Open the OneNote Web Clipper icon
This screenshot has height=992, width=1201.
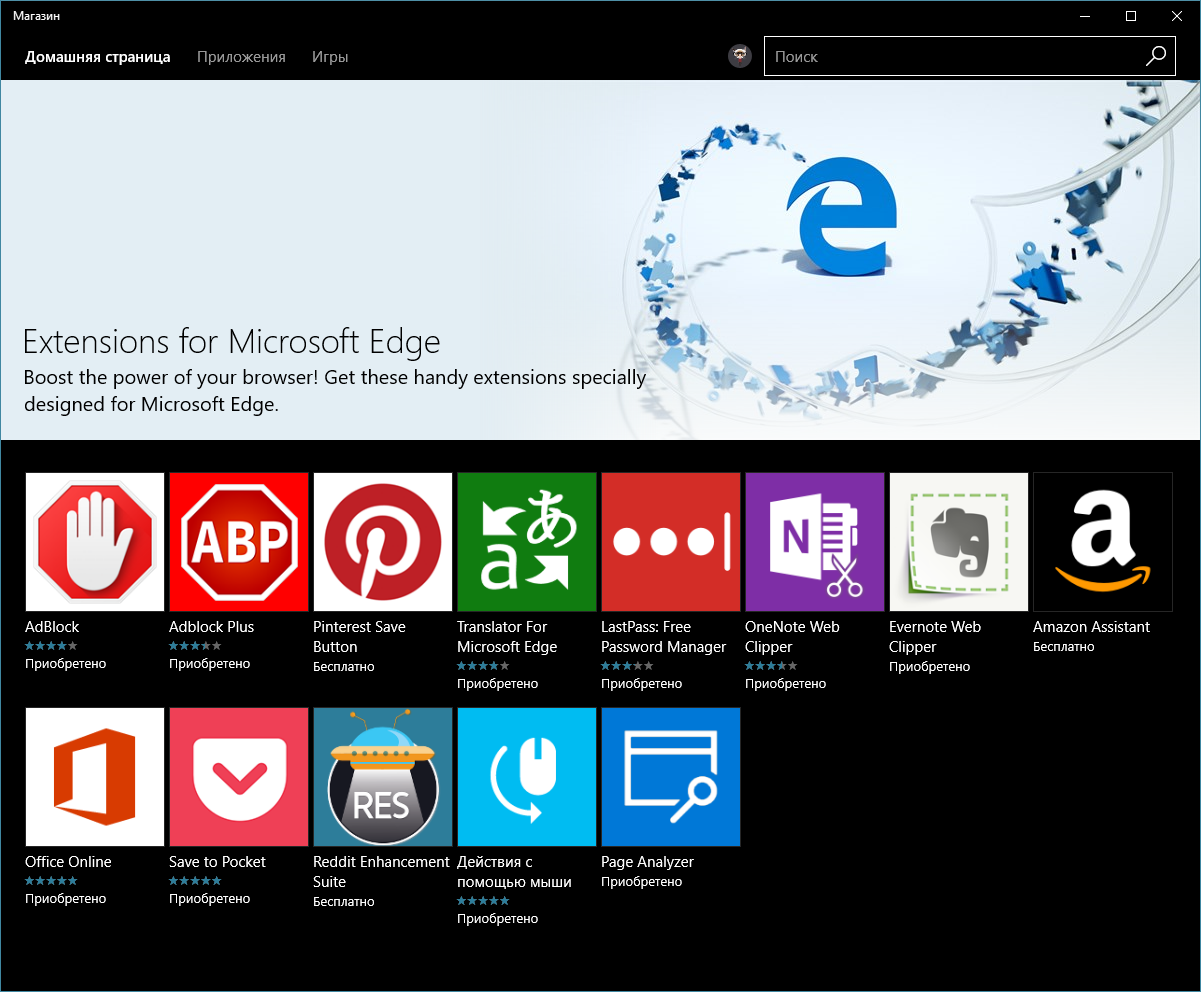click(815, 542)
